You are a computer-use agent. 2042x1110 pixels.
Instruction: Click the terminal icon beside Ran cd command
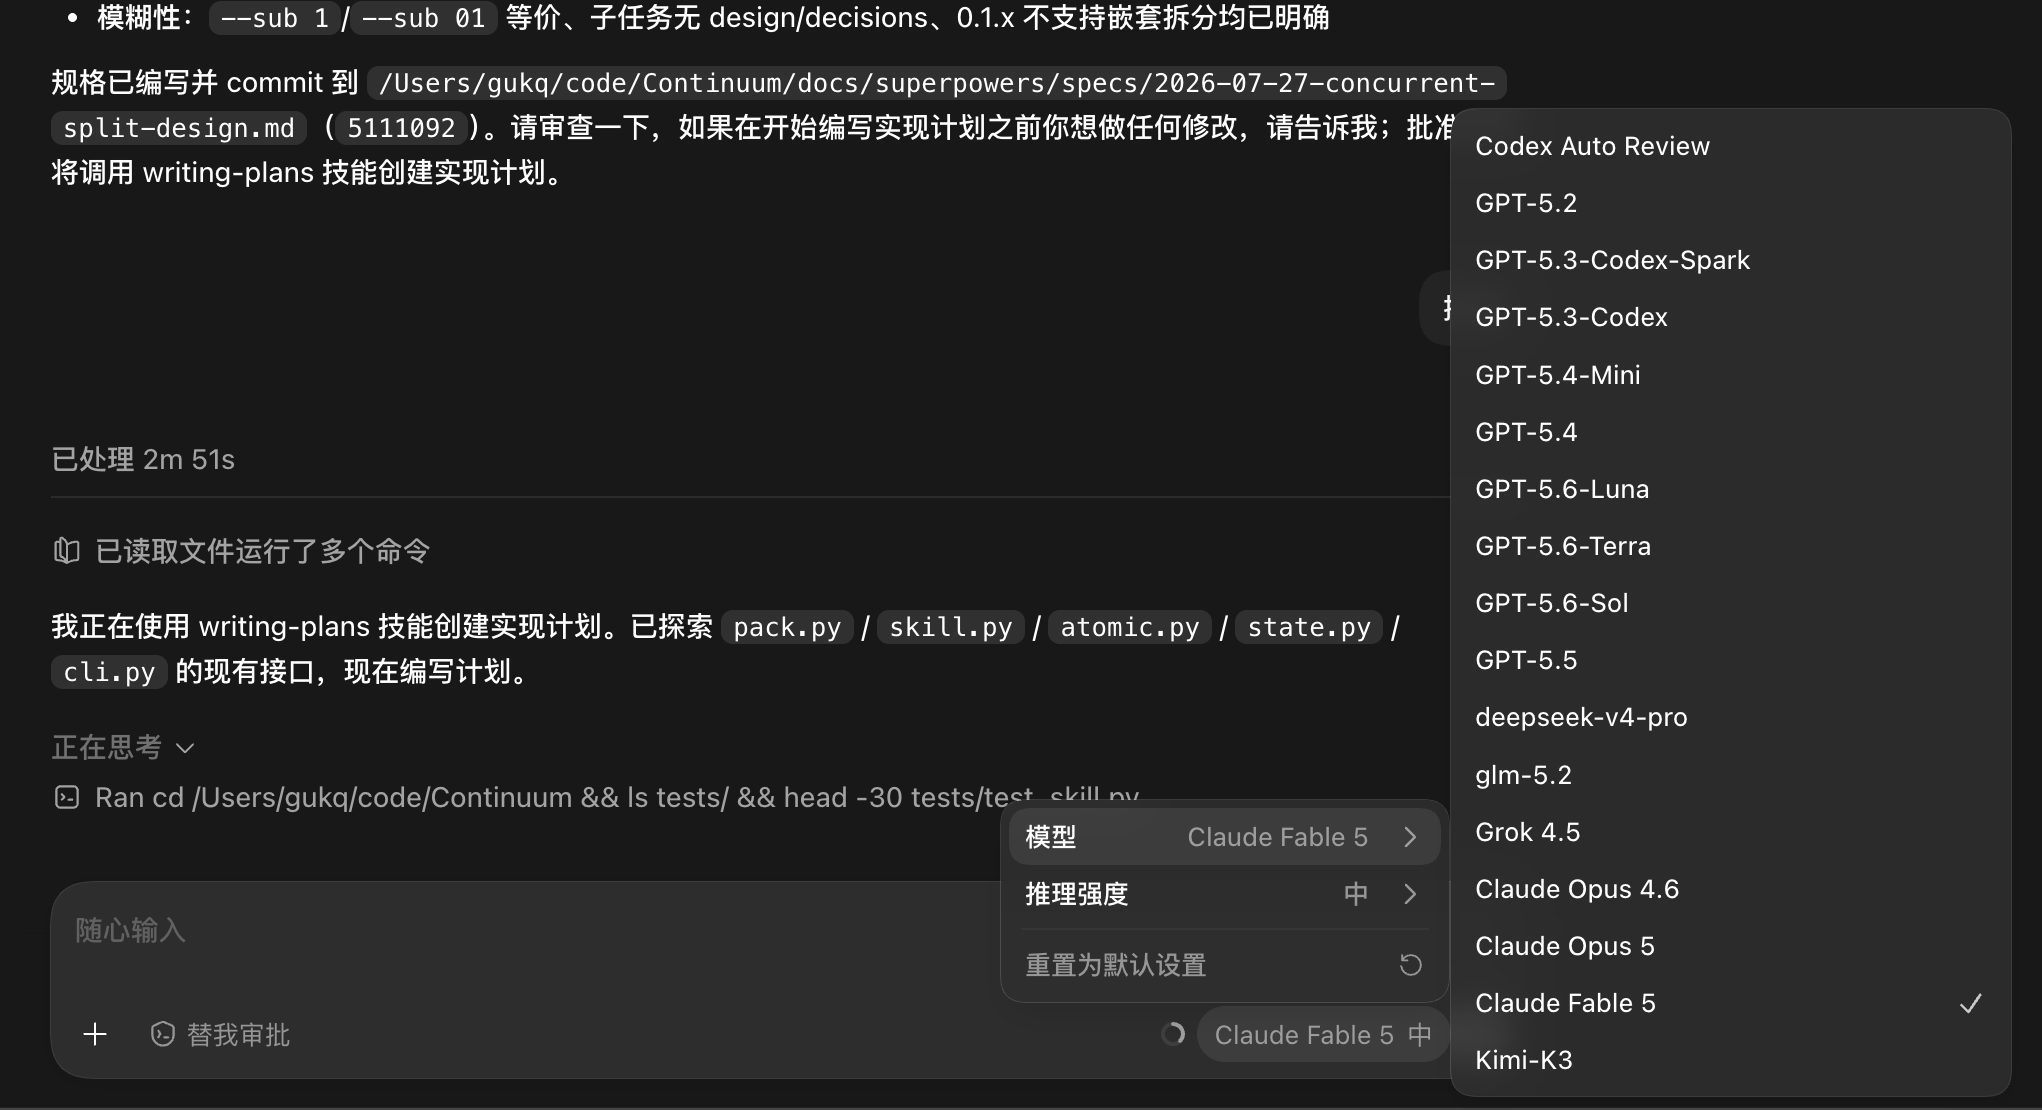[x=67, y=797]
